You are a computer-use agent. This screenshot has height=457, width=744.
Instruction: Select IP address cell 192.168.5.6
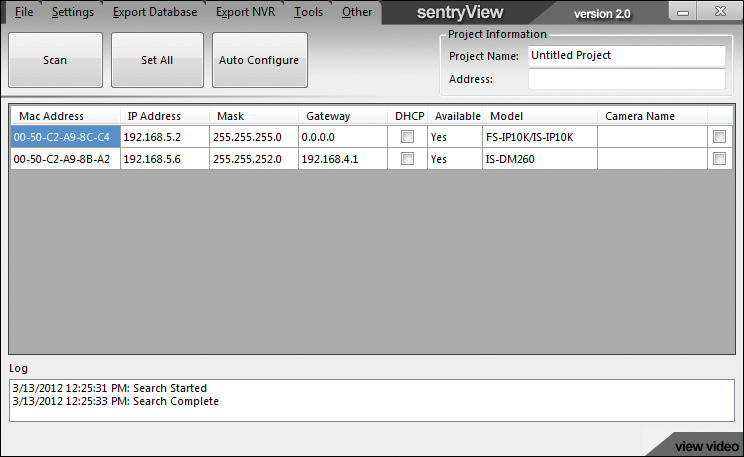pyautogui.click(x=165, y=159)
